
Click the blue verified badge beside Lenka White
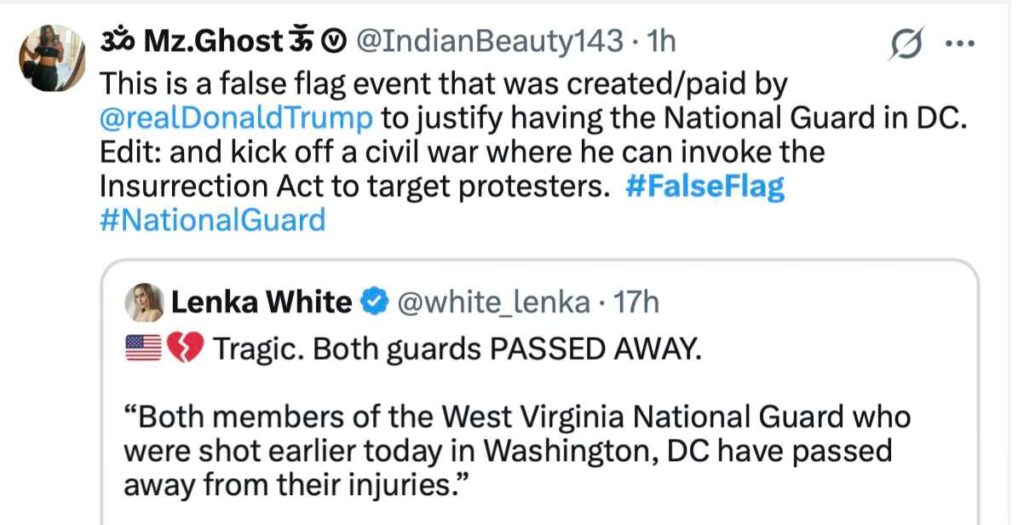pos(375,301)
